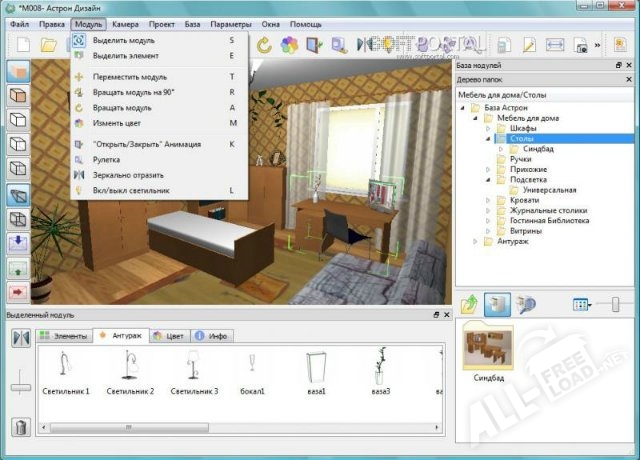Screen dimensions: 640x460
Task: Expand the Шкафы folder in tree
Action: (x=488, y=129)
